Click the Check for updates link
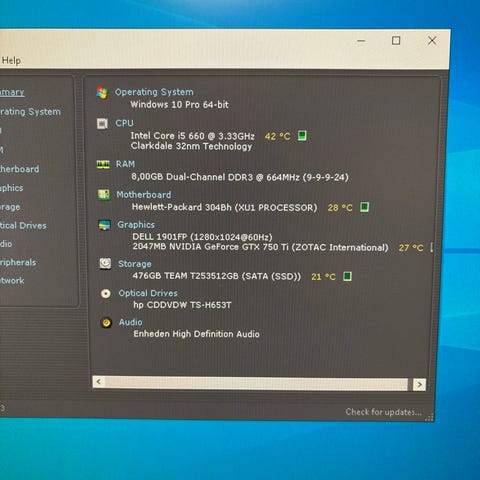 (x=383, y=412)
